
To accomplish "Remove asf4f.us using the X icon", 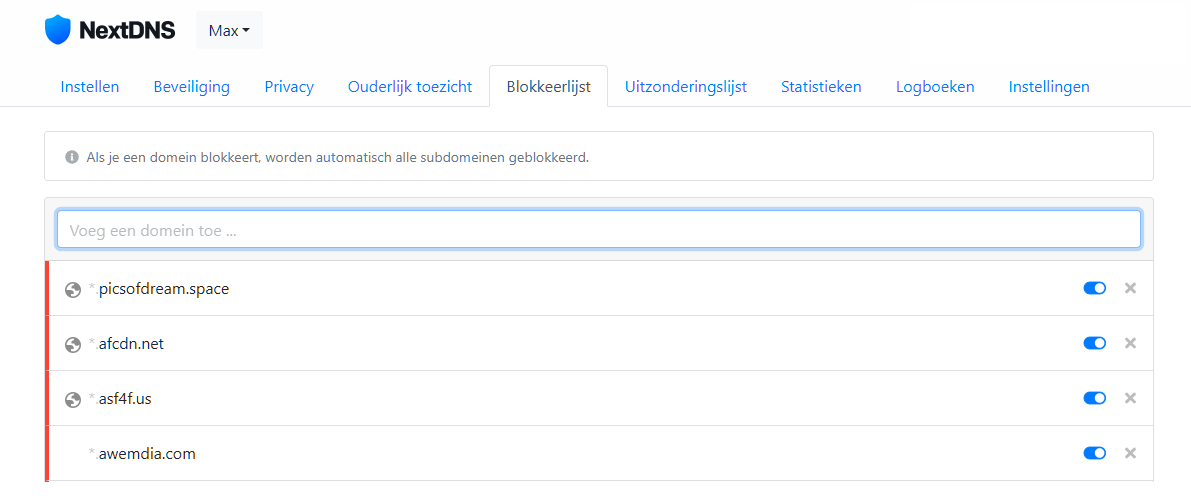I will click(x=1130, y=398).
